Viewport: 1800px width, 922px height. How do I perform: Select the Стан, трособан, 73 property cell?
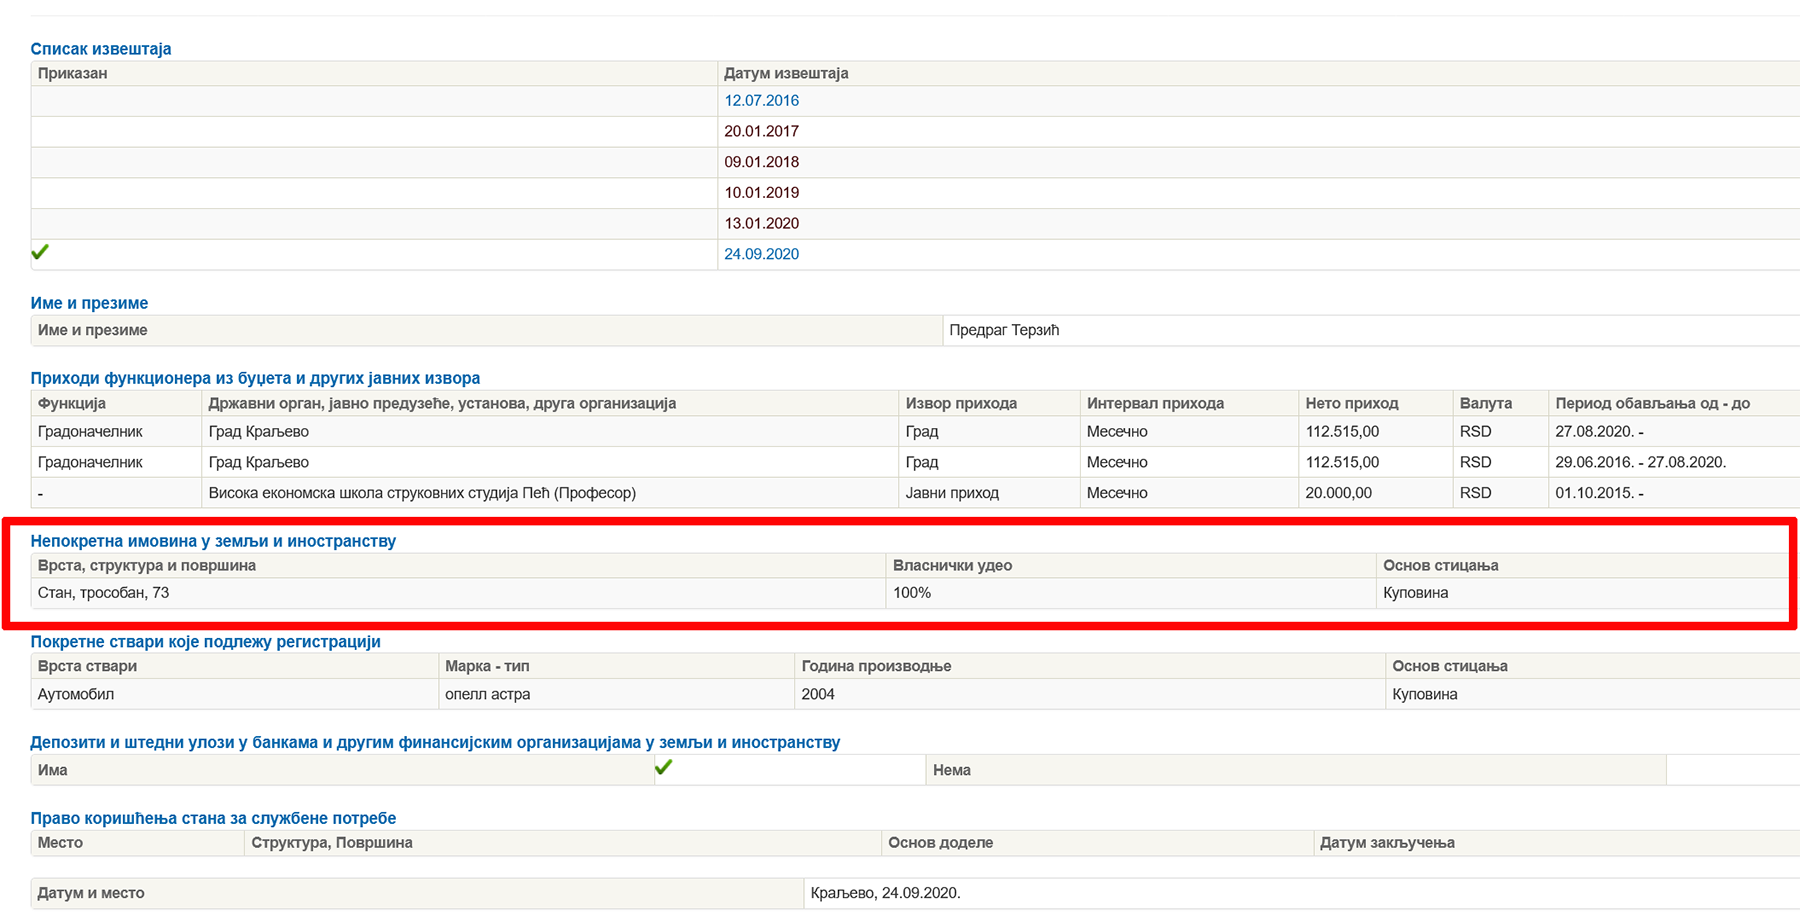[x=104, y=593]
